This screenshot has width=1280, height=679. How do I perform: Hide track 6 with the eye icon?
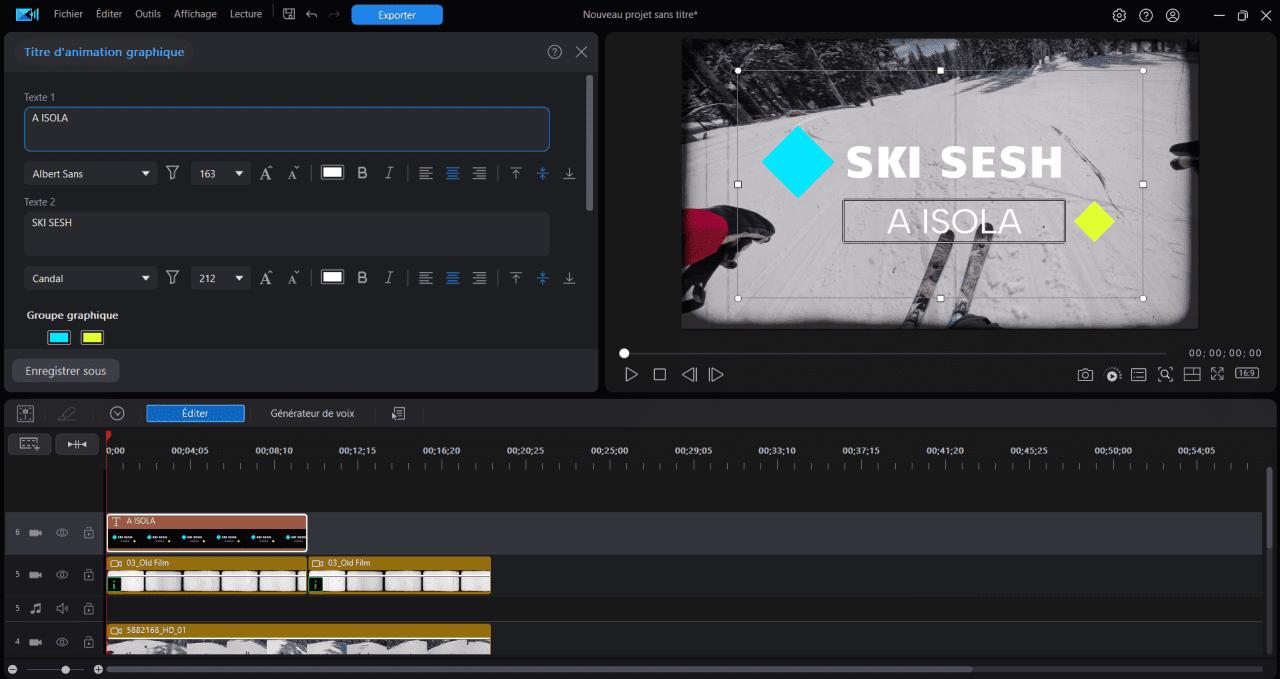pos(62,533)
